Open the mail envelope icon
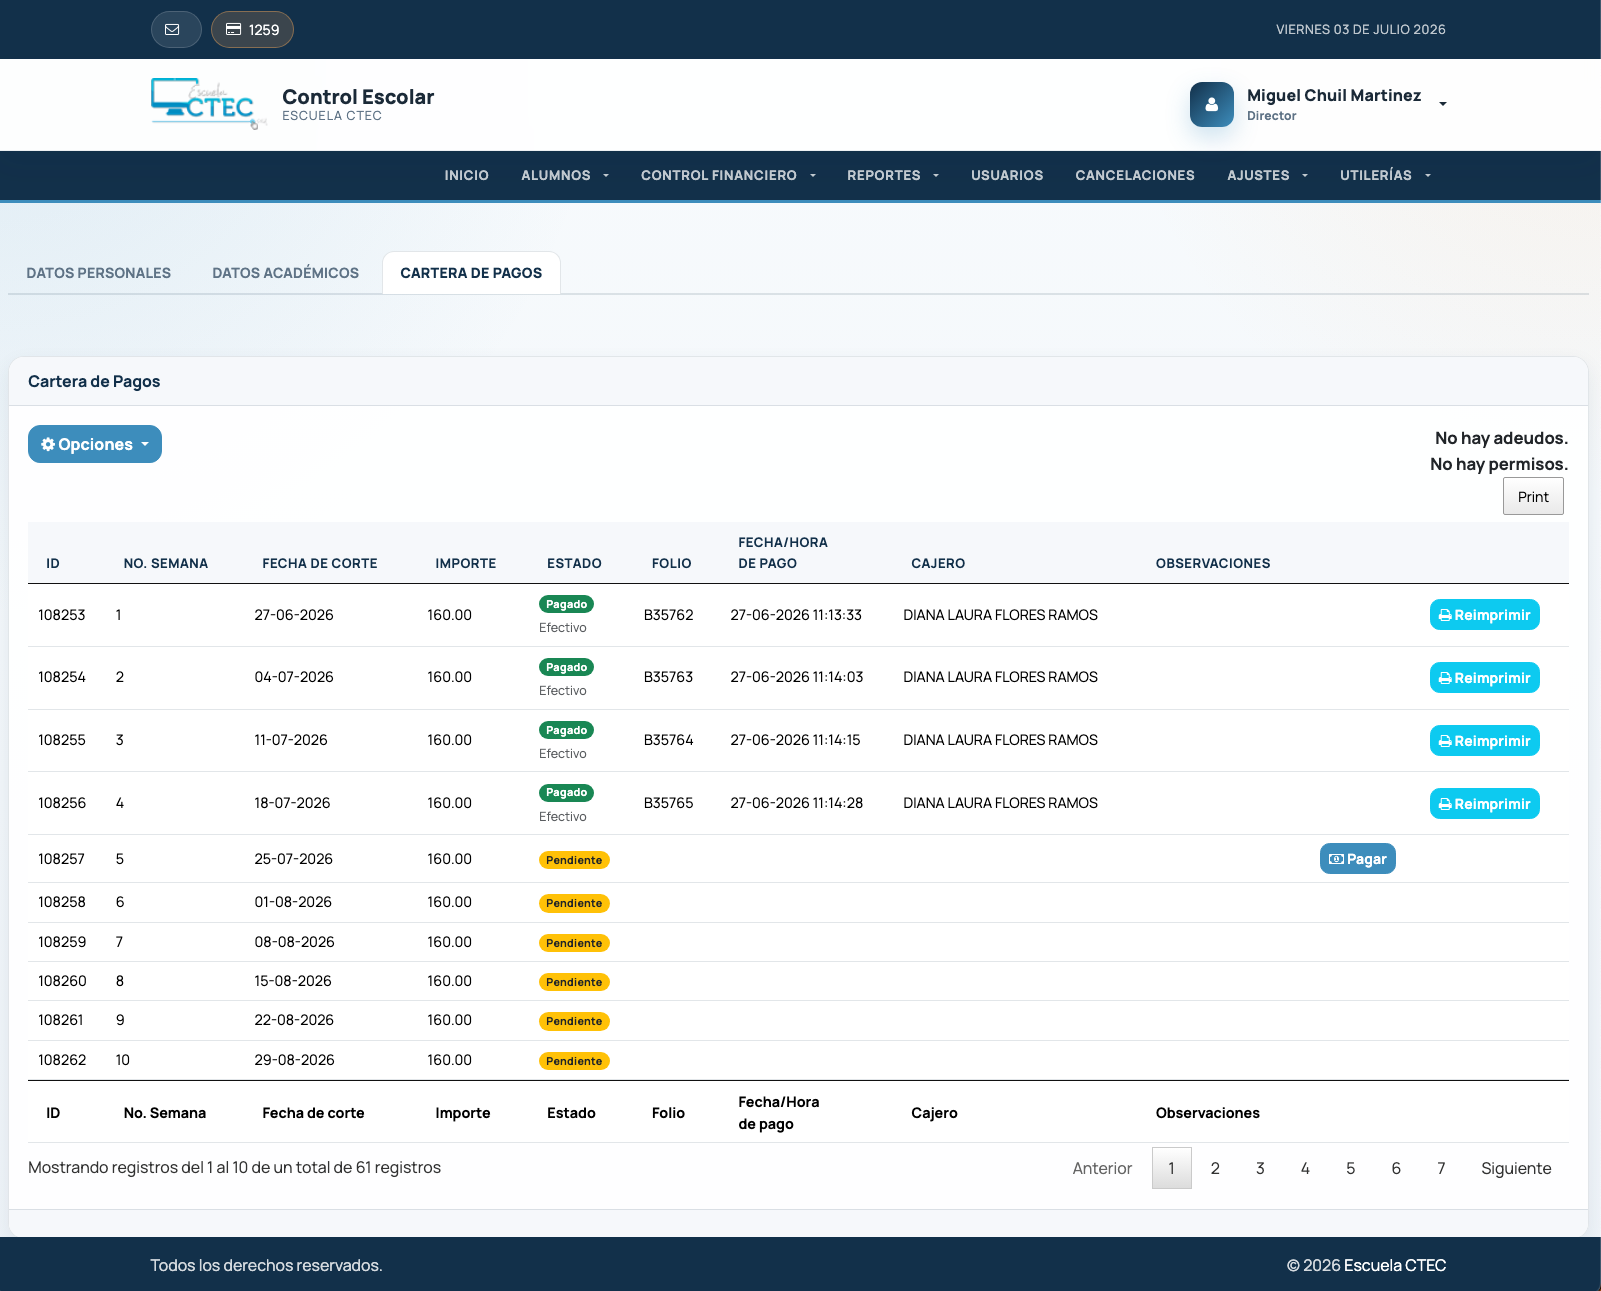The height and width of the screenshot is (1291, 1601). (x=176, y=30)
